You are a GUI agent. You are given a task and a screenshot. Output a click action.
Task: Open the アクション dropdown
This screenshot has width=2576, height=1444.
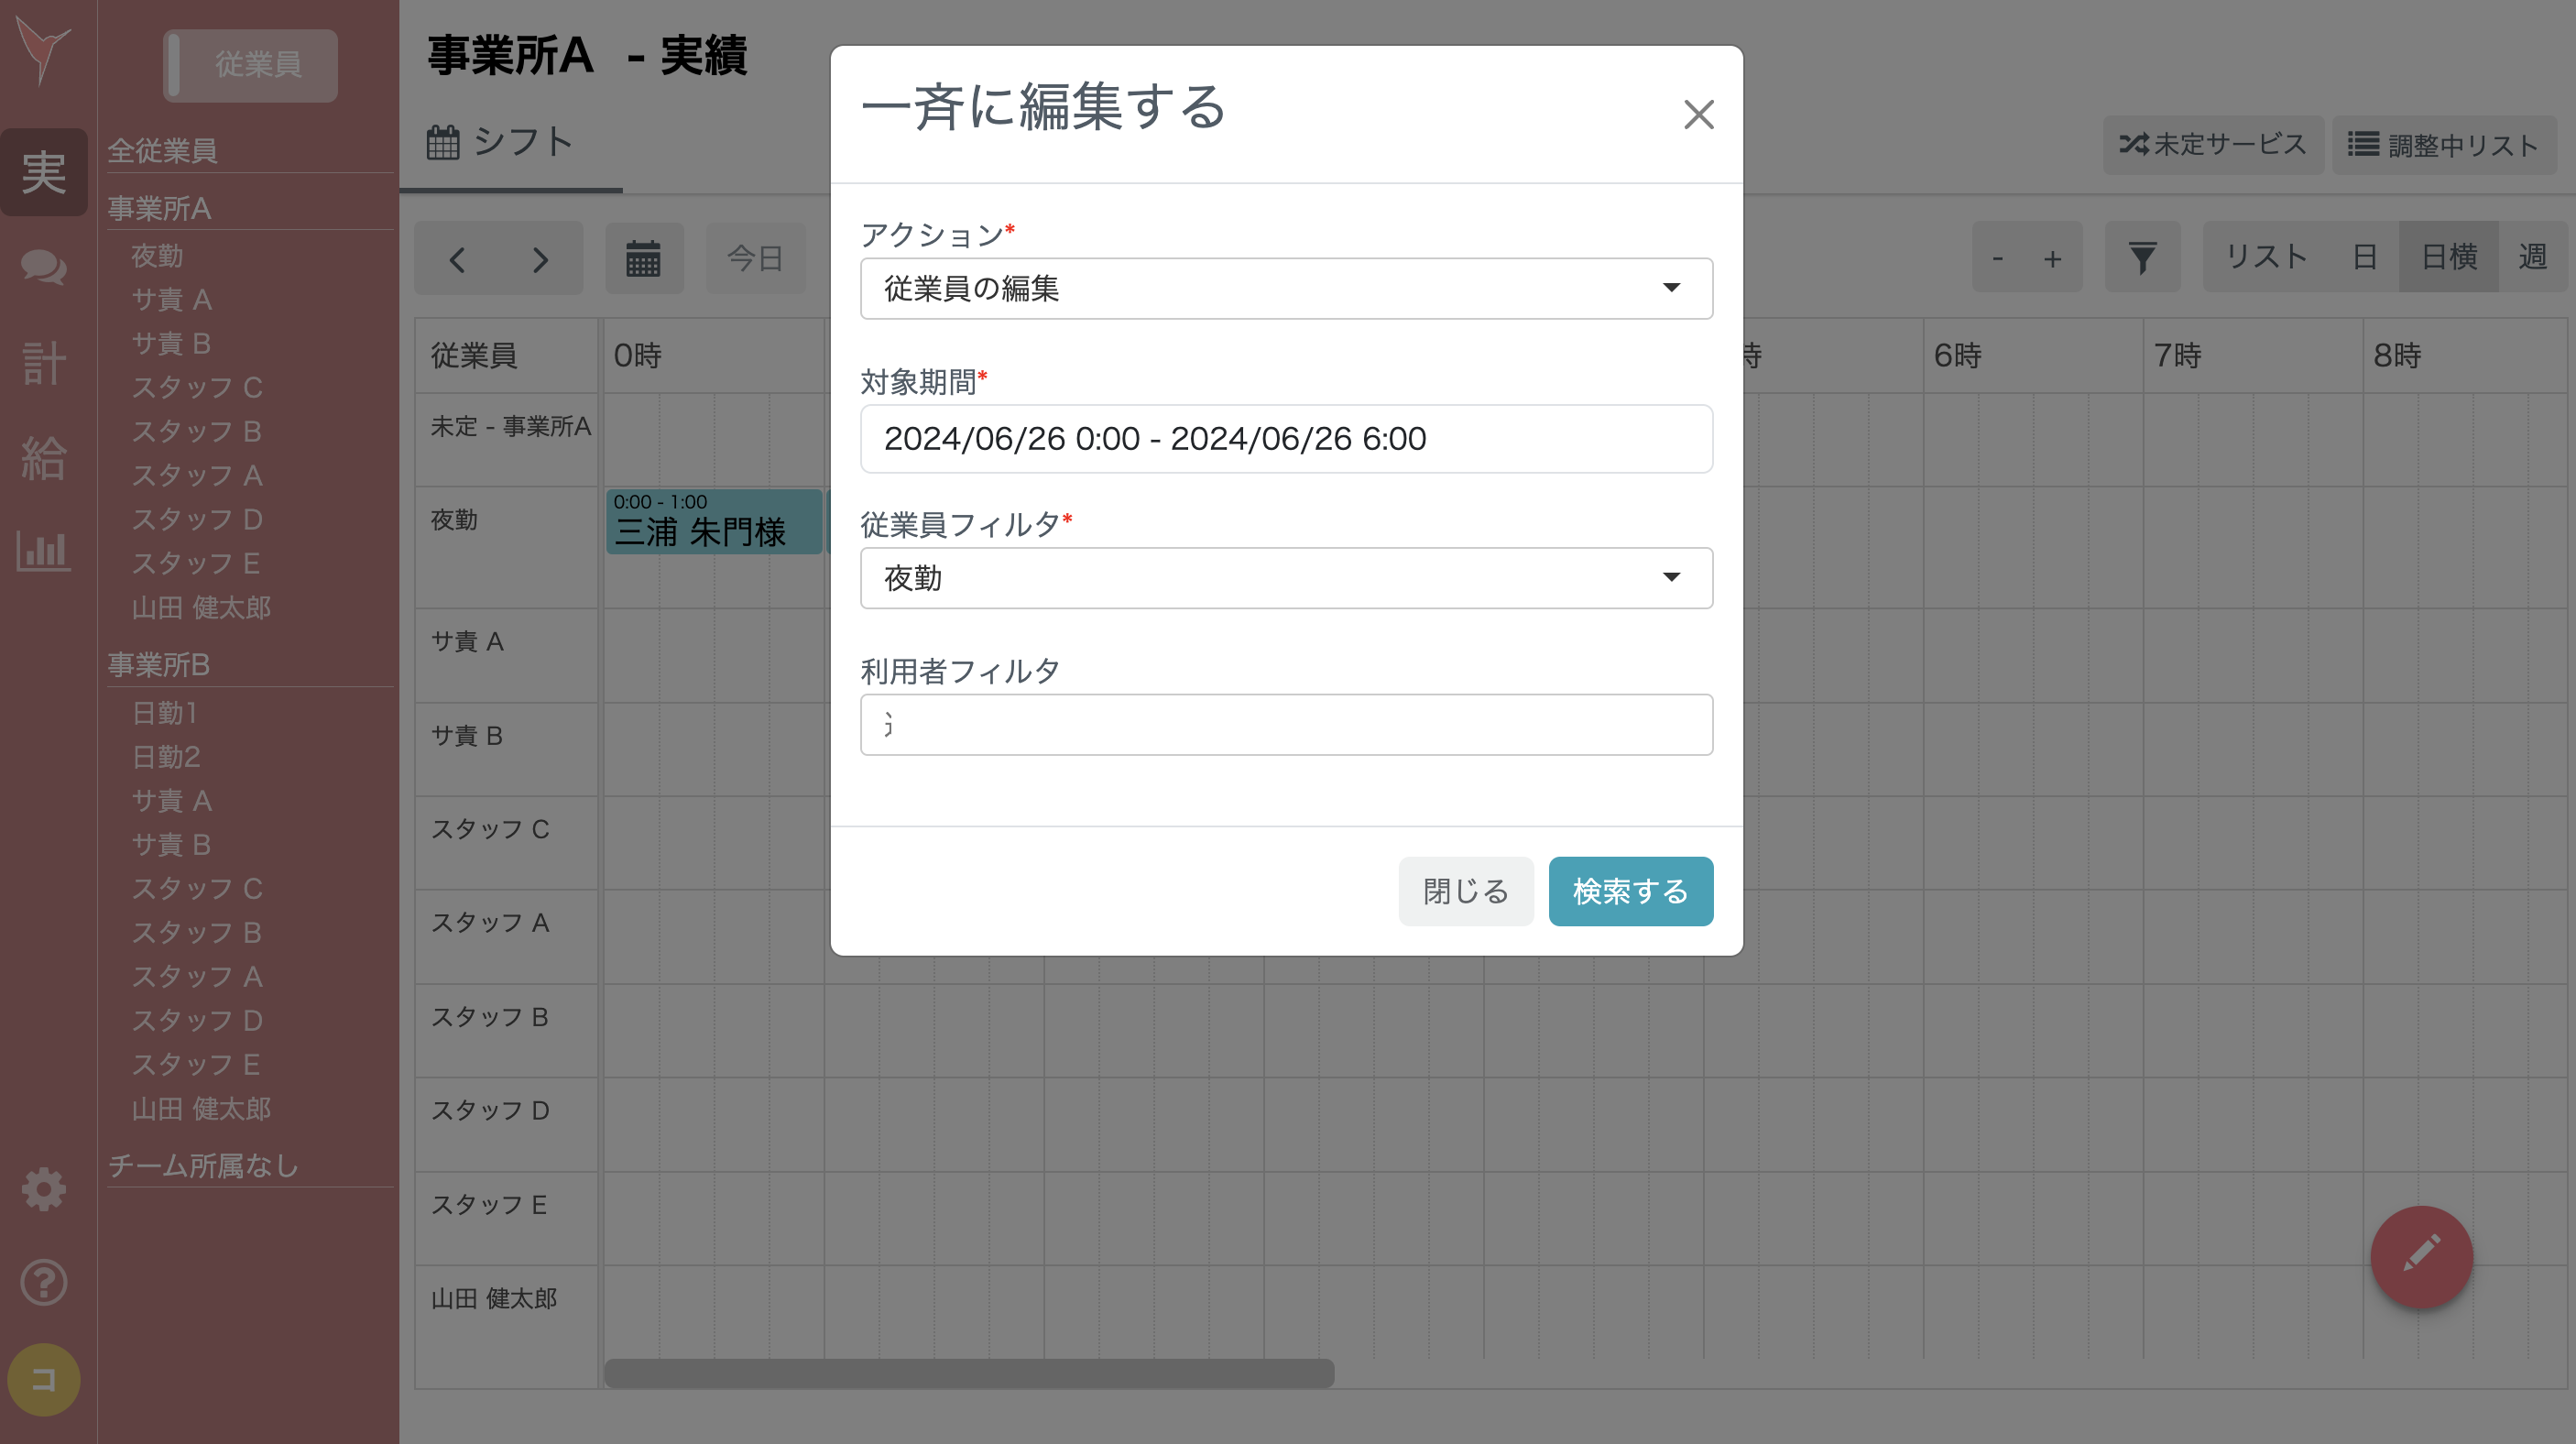[1286, 289]
